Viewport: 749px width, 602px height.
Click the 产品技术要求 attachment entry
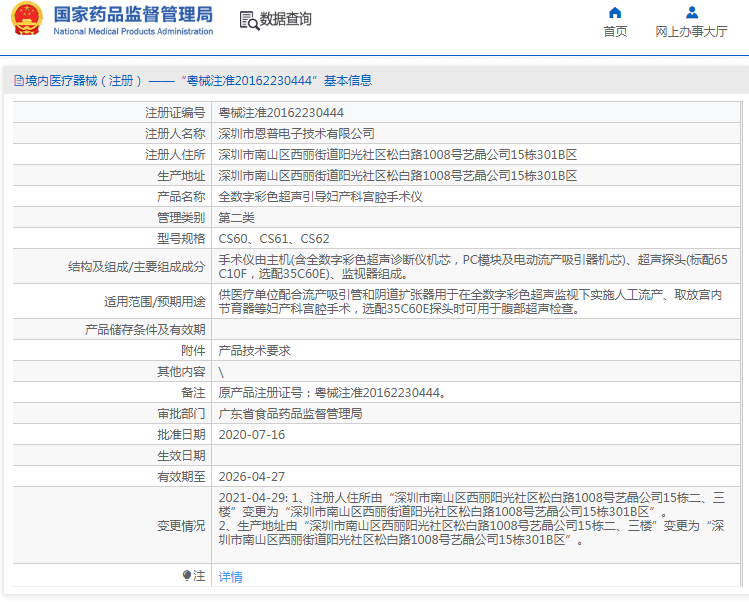coord(255,351)
